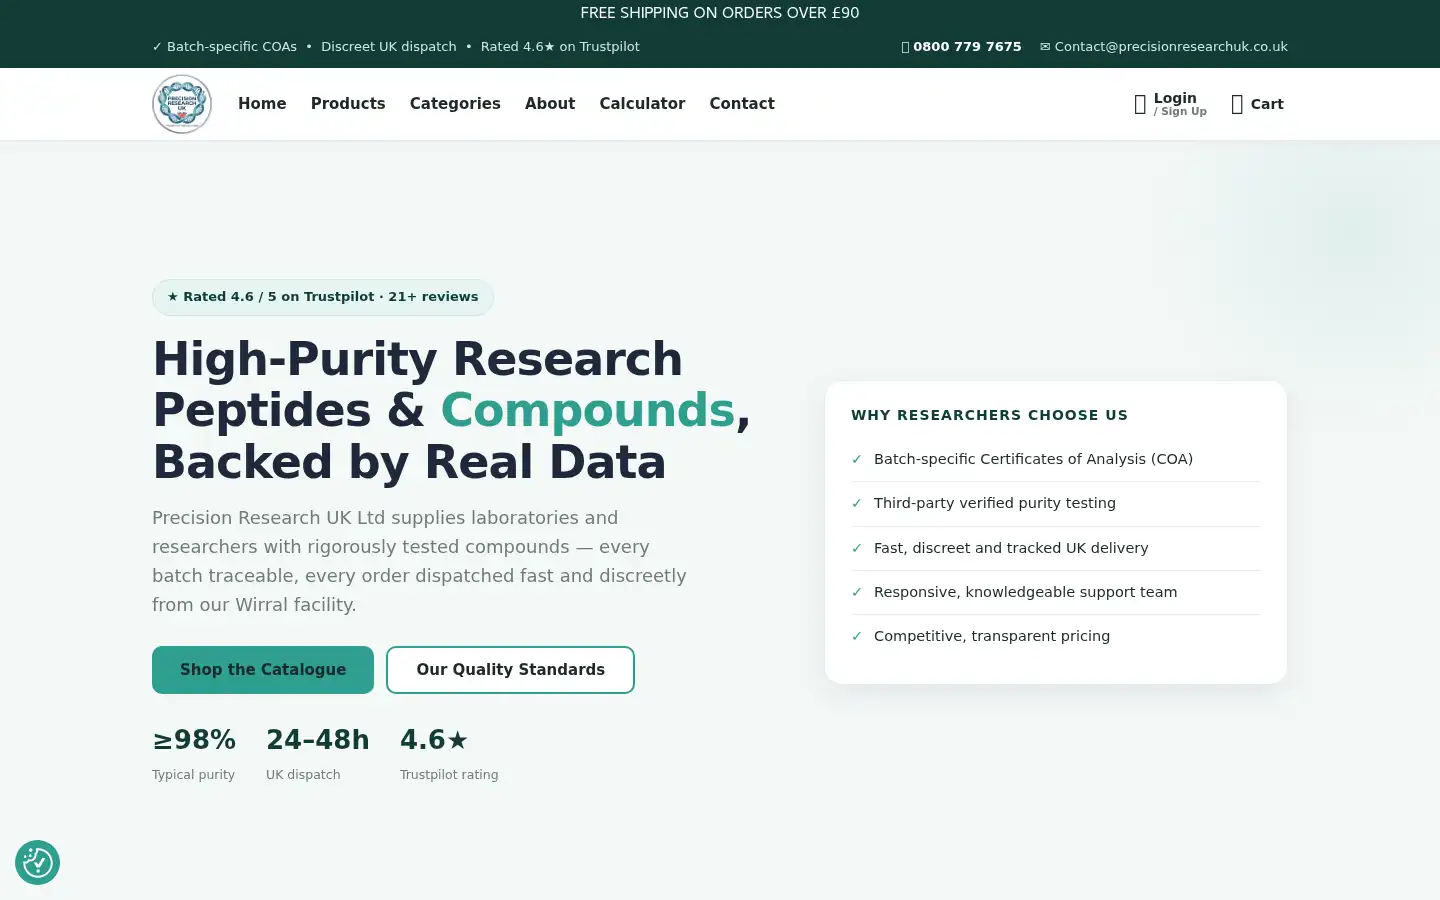1440x900 pixels.
Task: Click the free shipping over £90 banner
Action: [x=720, y=13]
